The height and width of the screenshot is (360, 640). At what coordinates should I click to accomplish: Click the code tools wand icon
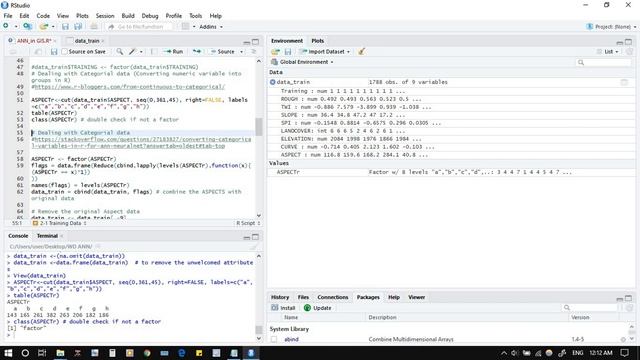(132, 51)
